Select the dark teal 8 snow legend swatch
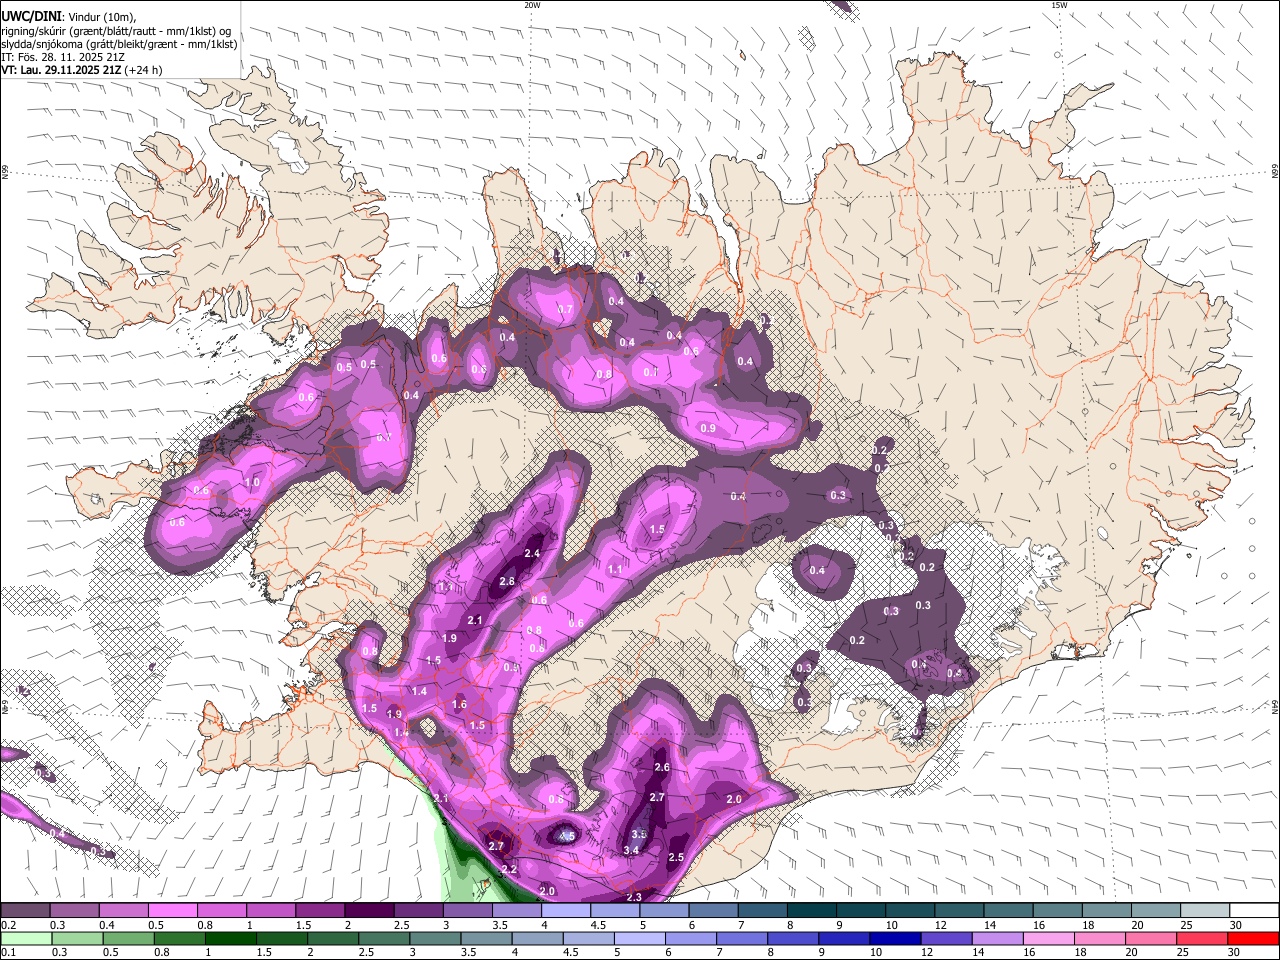The height and width of the screenshot is (960, 1280). pyautogui.click(x=812, y=911)
